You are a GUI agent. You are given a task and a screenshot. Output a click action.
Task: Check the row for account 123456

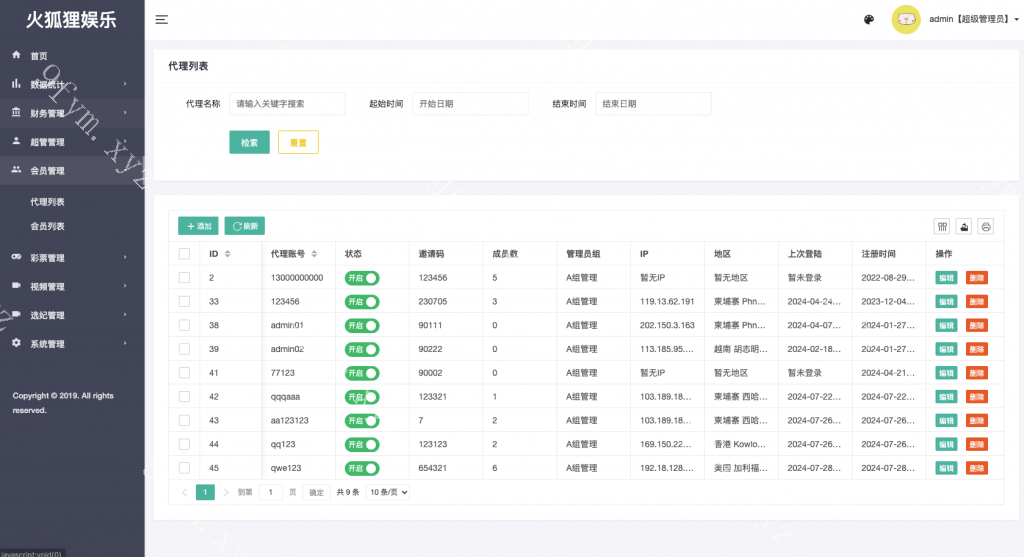coord(184,301)
